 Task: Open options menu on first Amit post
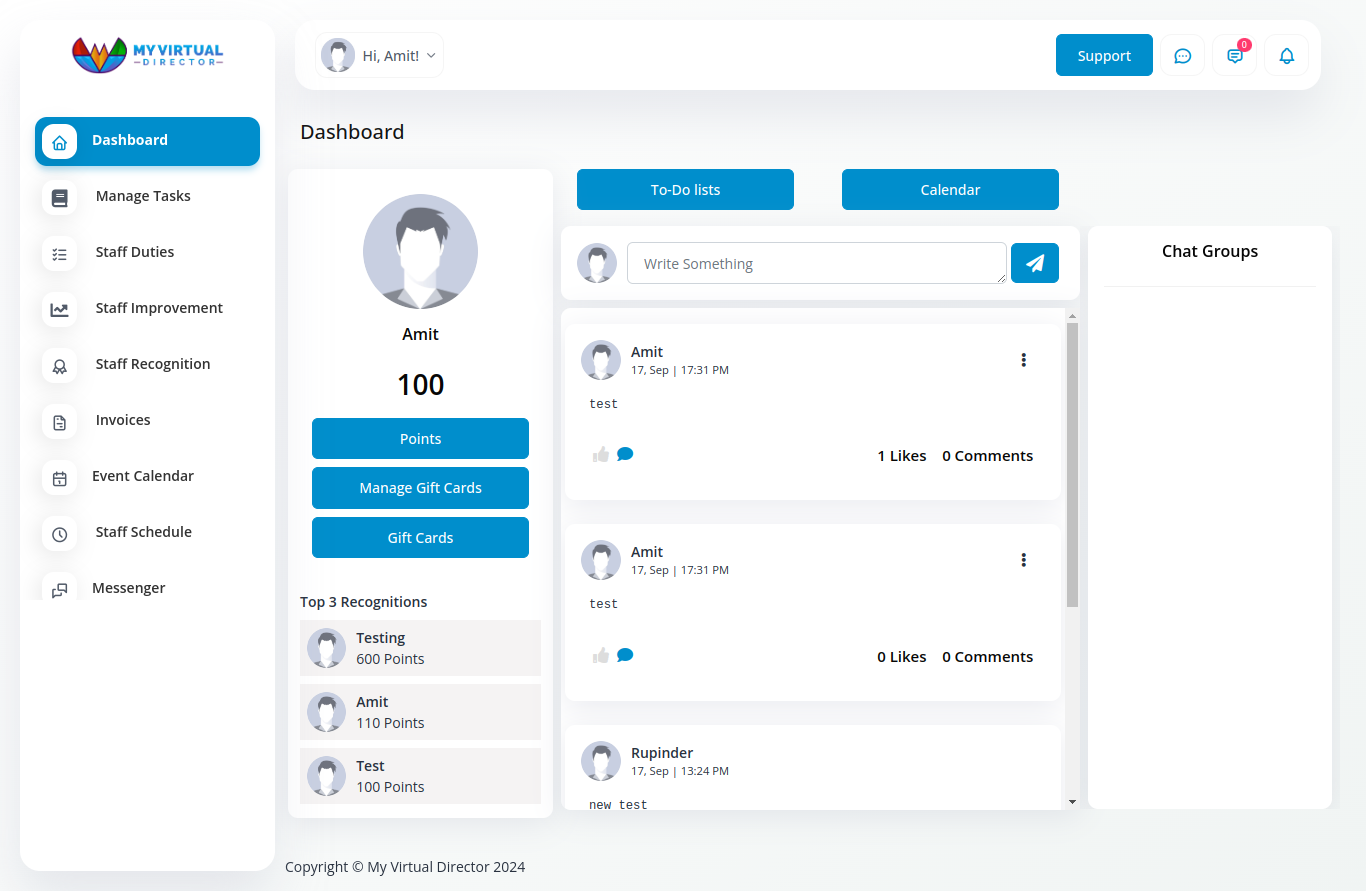tap(1023, 360)
